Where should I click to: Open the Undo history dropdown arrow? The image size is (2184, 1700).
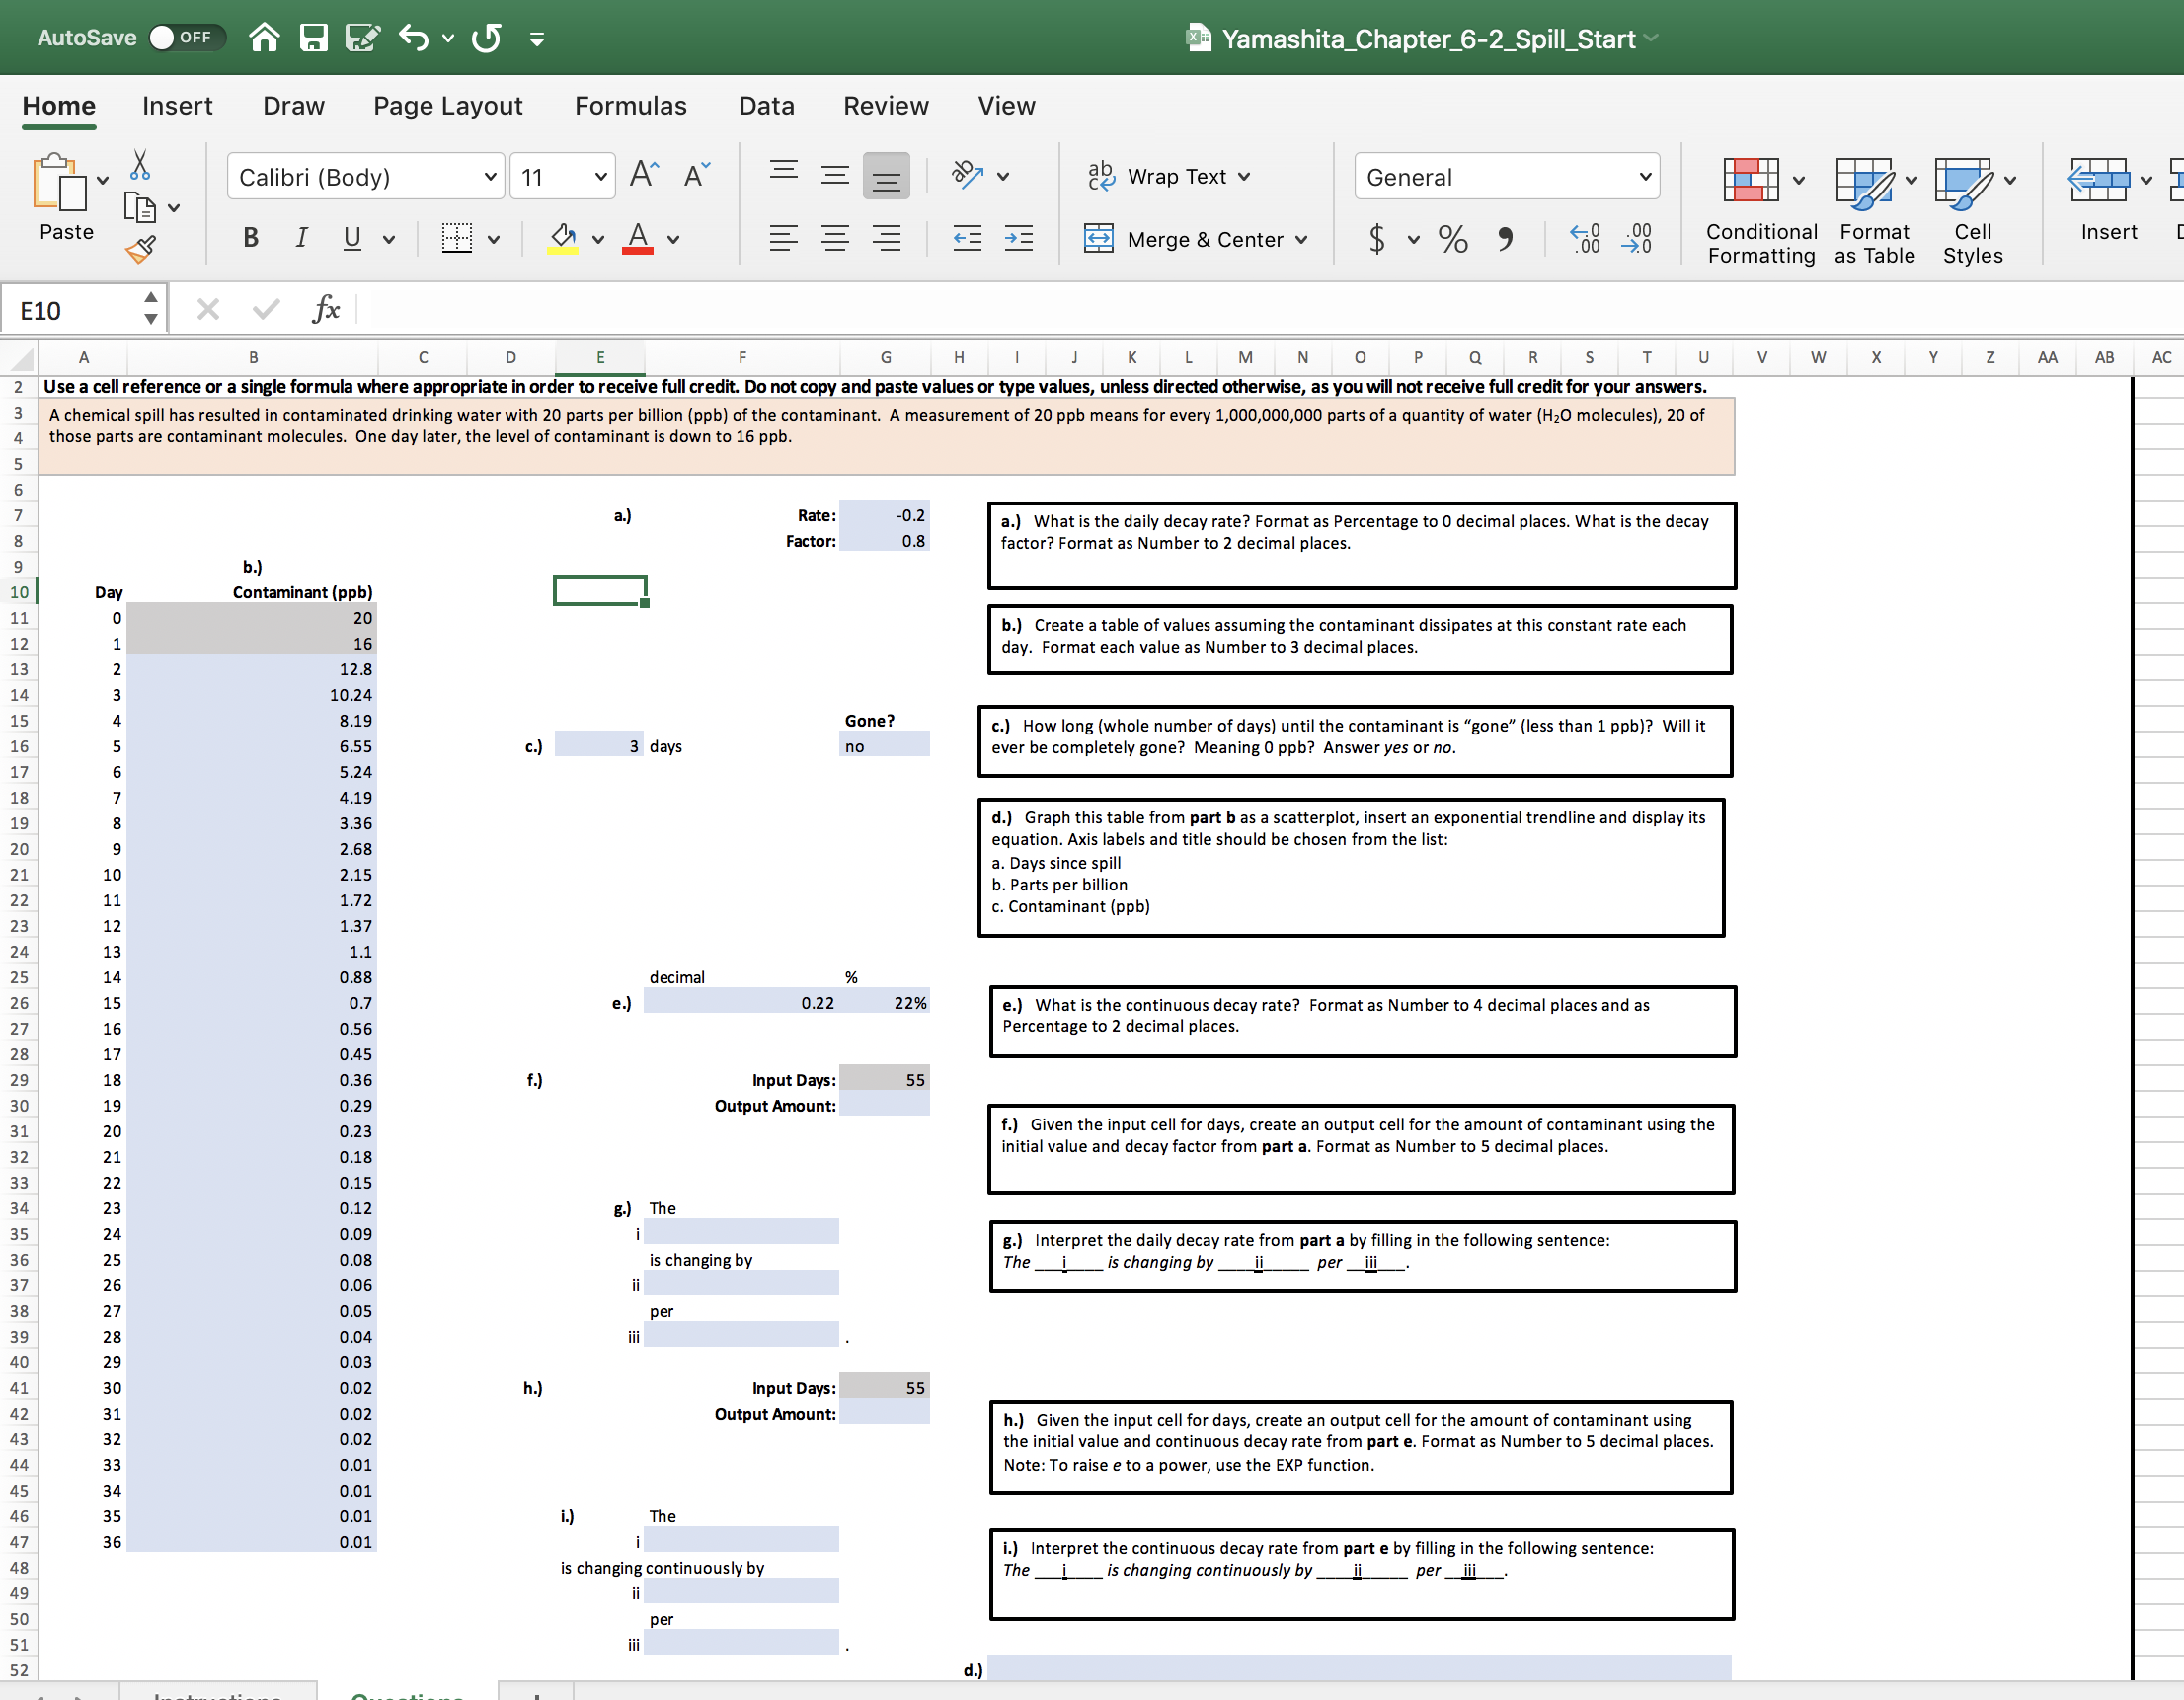(x=448, y=39)
